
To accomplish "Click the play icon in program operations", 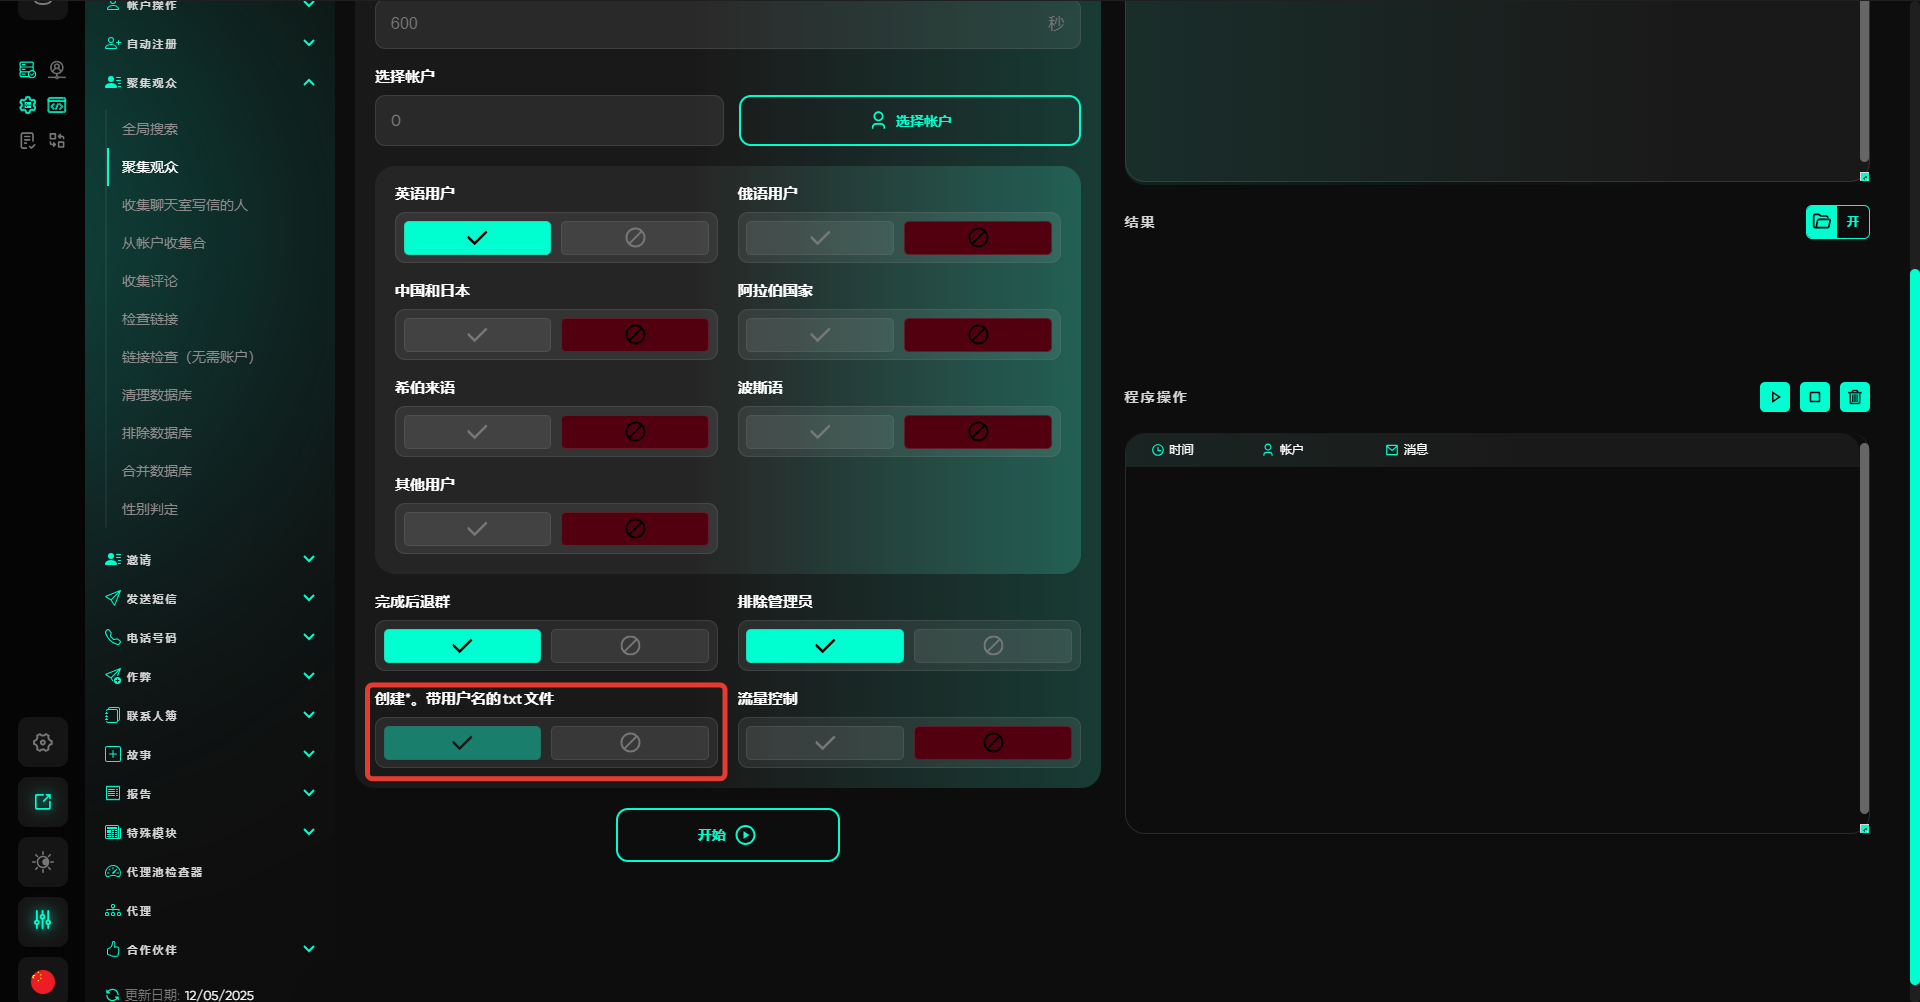I will (x=1774, y=397).
